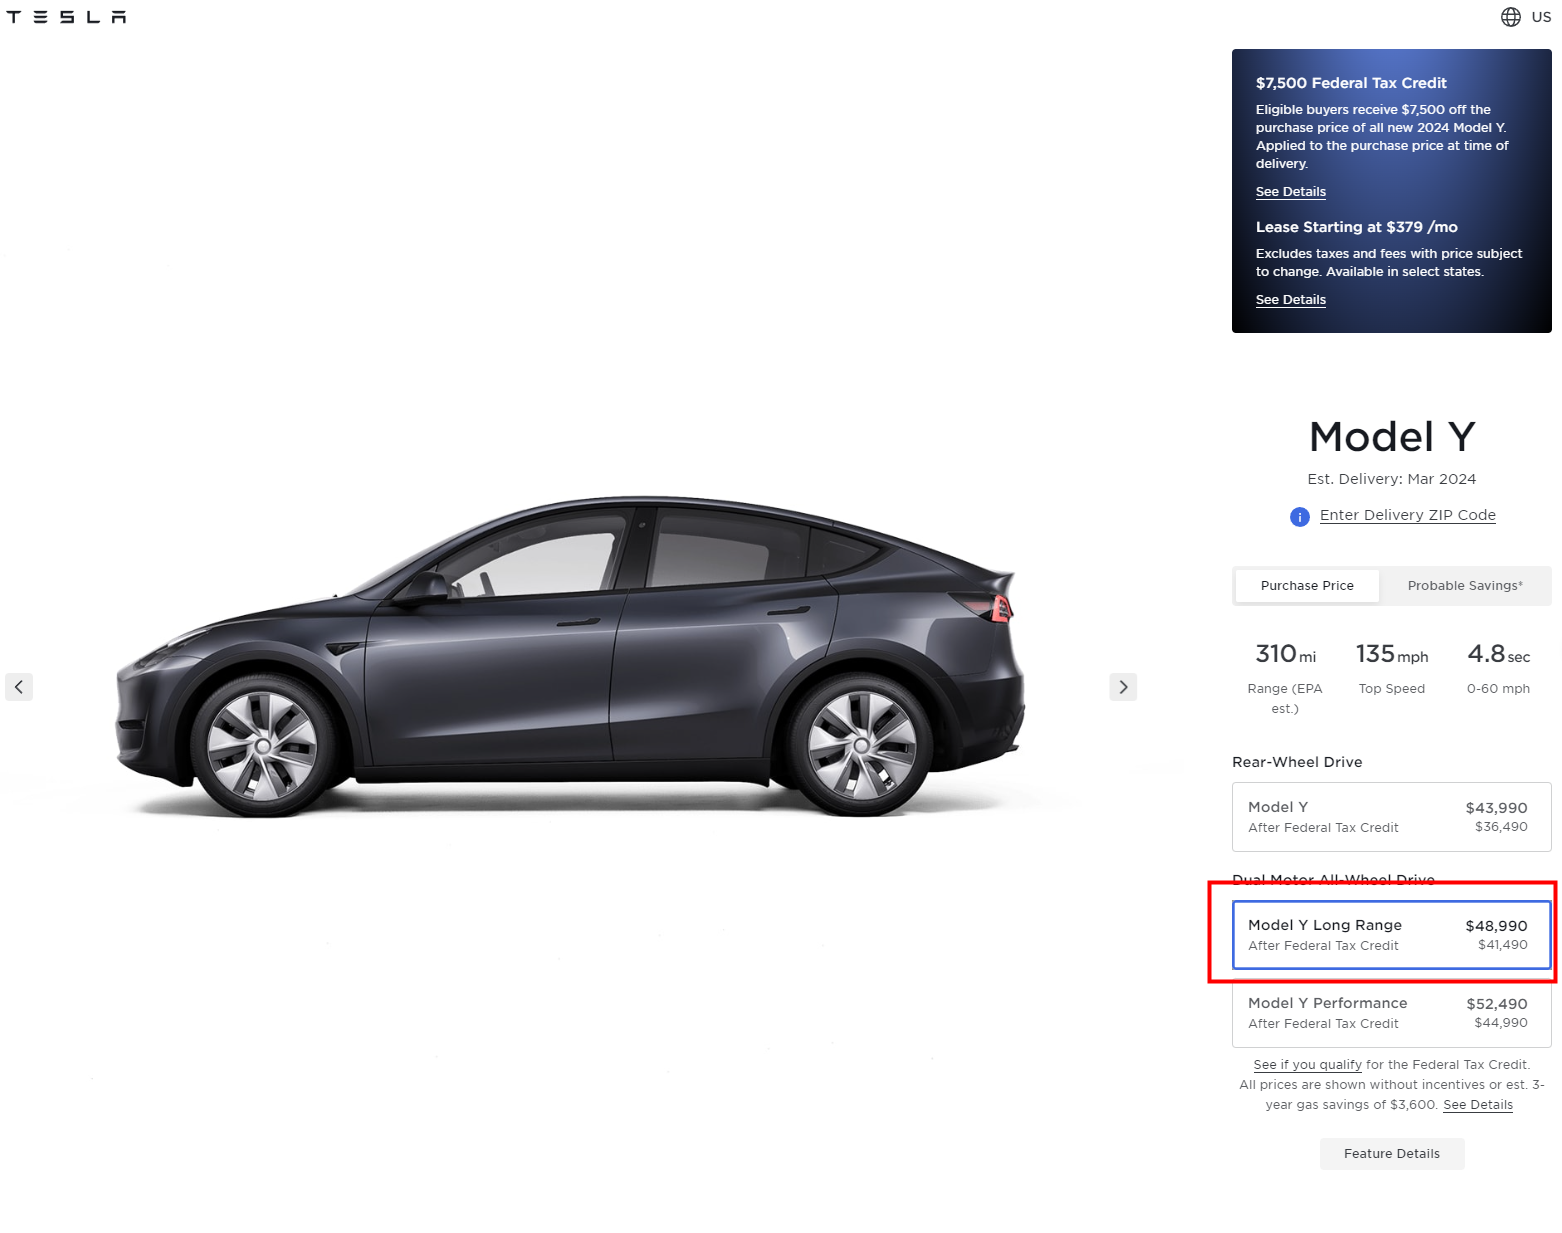
Task: Open See Details for gas savings
Action: (1477, 1105)
